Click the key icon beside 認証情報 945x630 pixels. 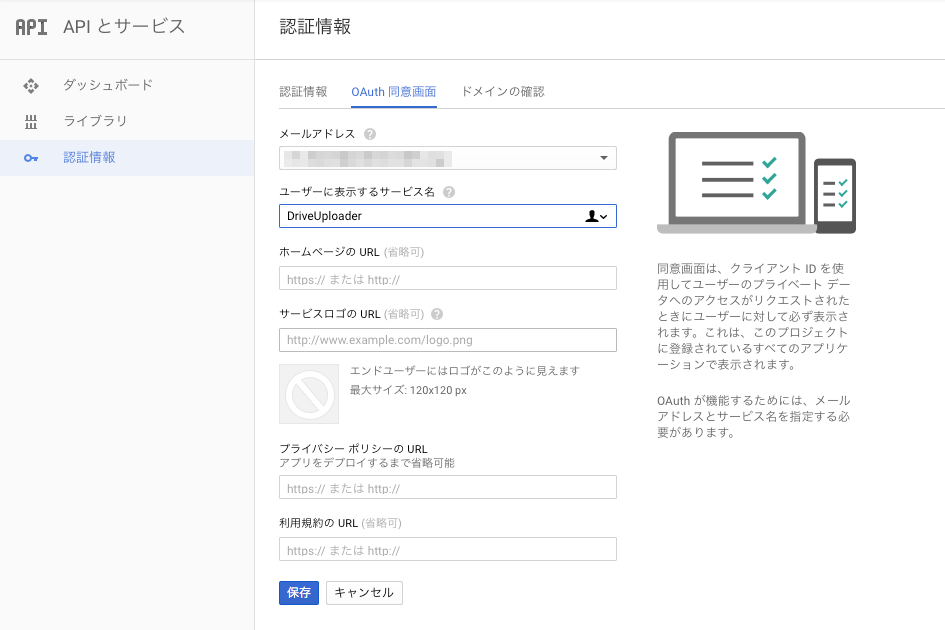(x=31, y=158)
